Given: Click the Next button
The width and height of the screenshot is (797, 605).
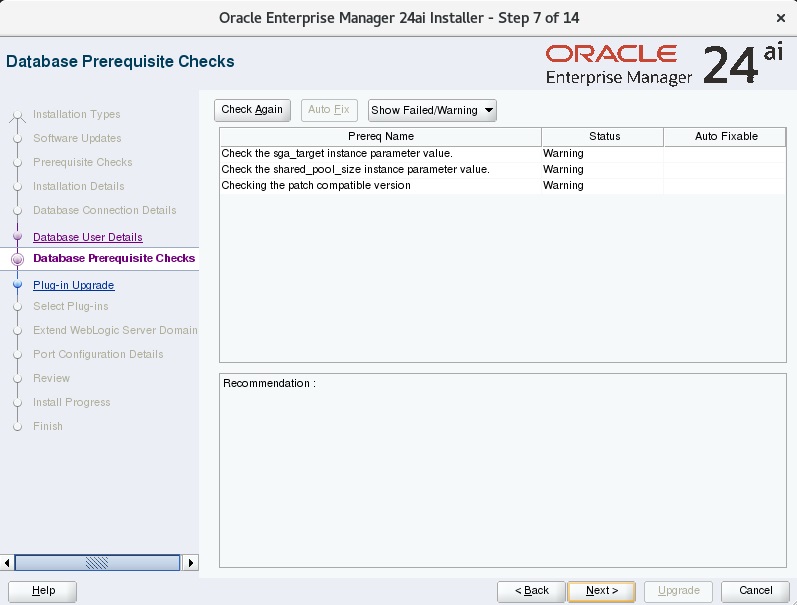Looking at the screenshot, I should pos(602,591).
